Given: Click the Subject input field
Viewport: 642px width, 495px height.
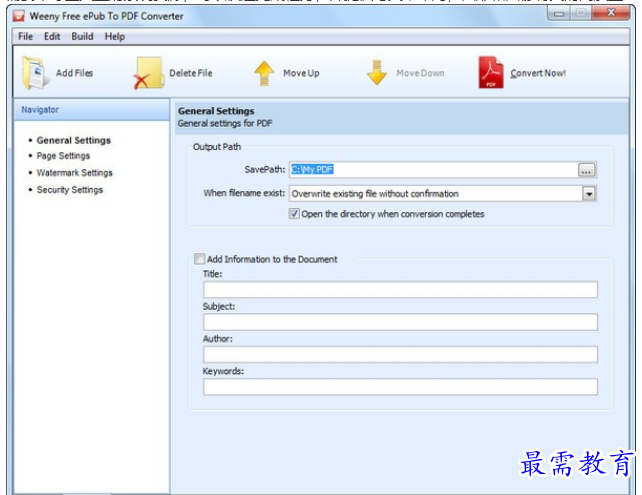Looking at the screenshot, I should tap(400, 322).
